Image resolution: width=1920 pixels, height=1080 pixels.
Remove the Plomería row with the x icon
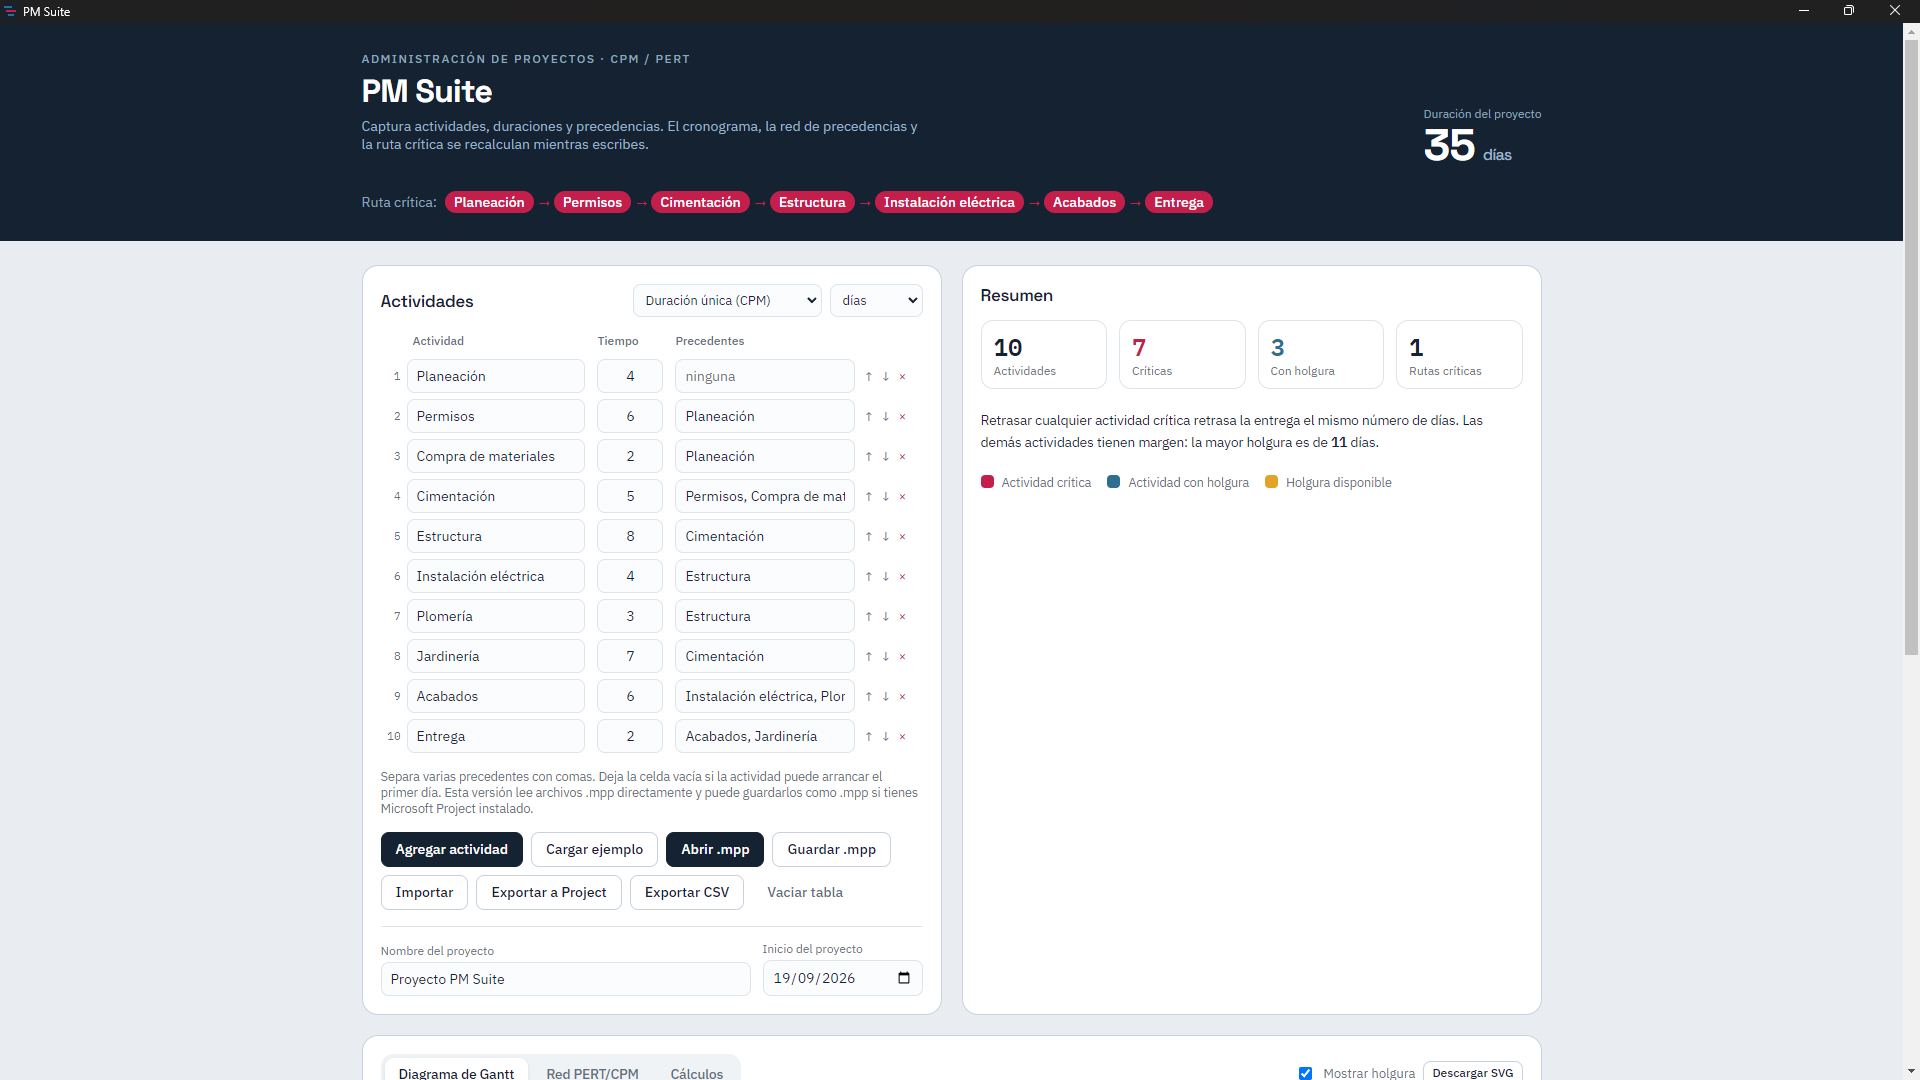coord(902,617)
